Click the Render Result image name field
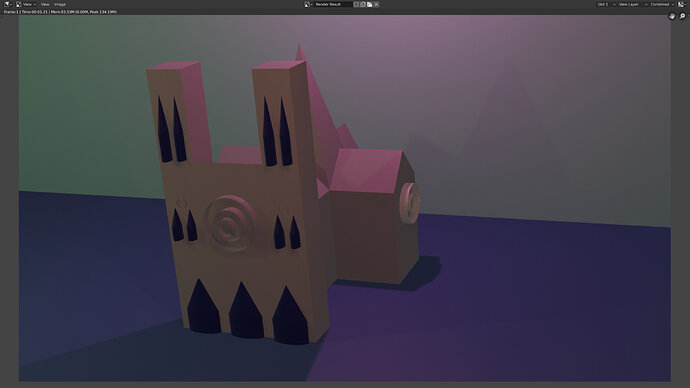This screenshot has height=388, width=690. [x=333, y=4]
